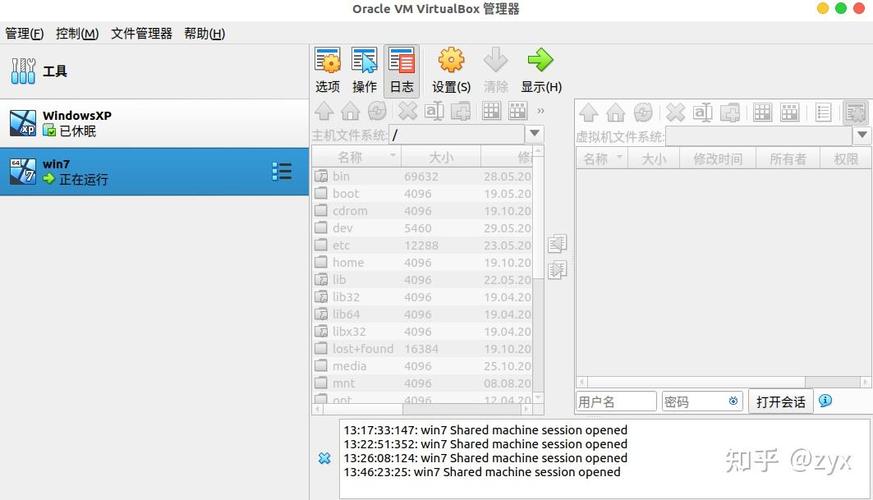873x500 pixels.
Task: Refresh the guest file system listing
Action: [643, 112]
